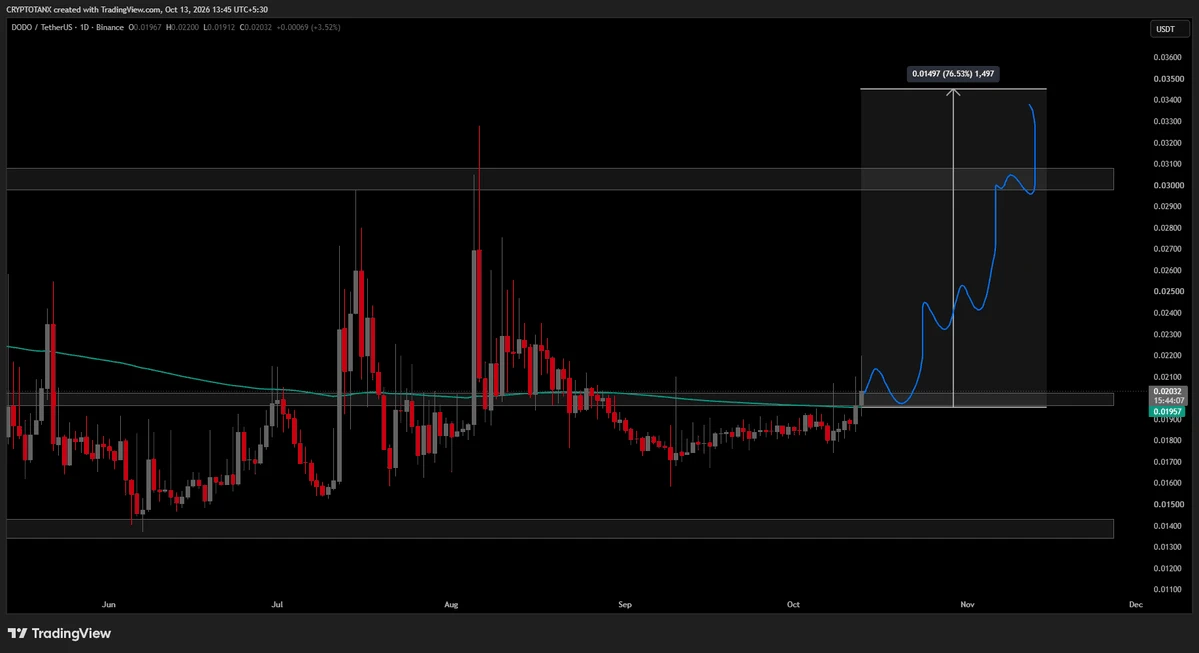The width and height of the screenshot is (1199, 653).
Task: Click the Jul label on time axis
Action: pos(277,604)
